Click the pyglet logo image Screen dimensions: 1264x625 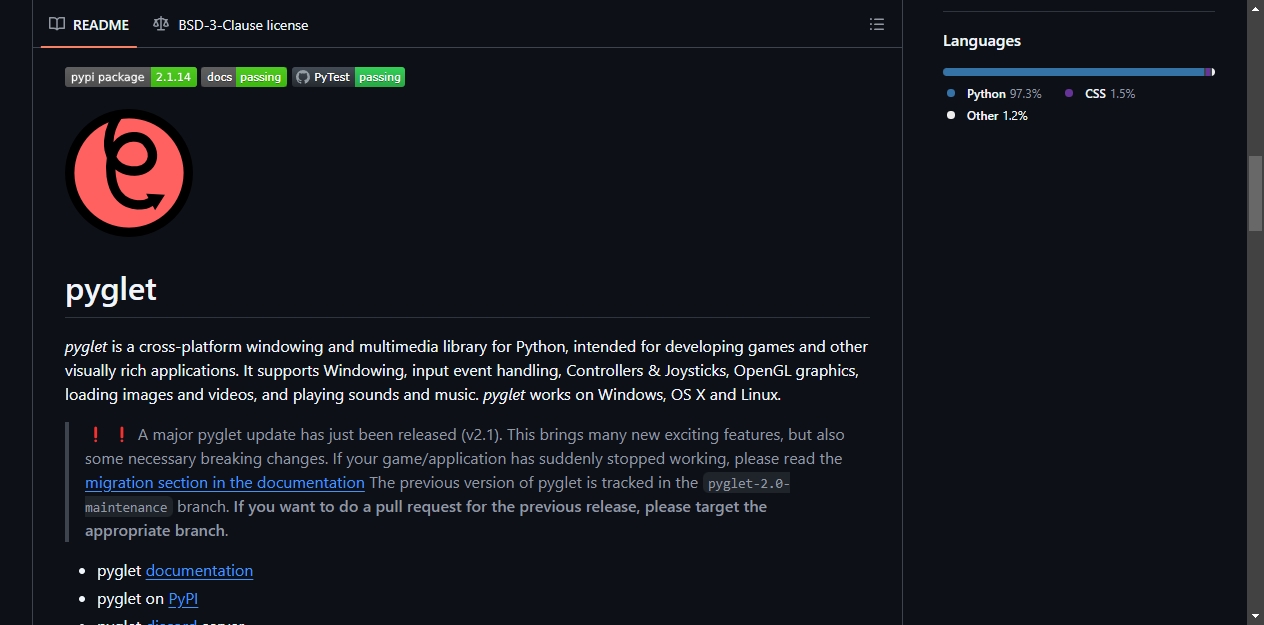[129, 173]
